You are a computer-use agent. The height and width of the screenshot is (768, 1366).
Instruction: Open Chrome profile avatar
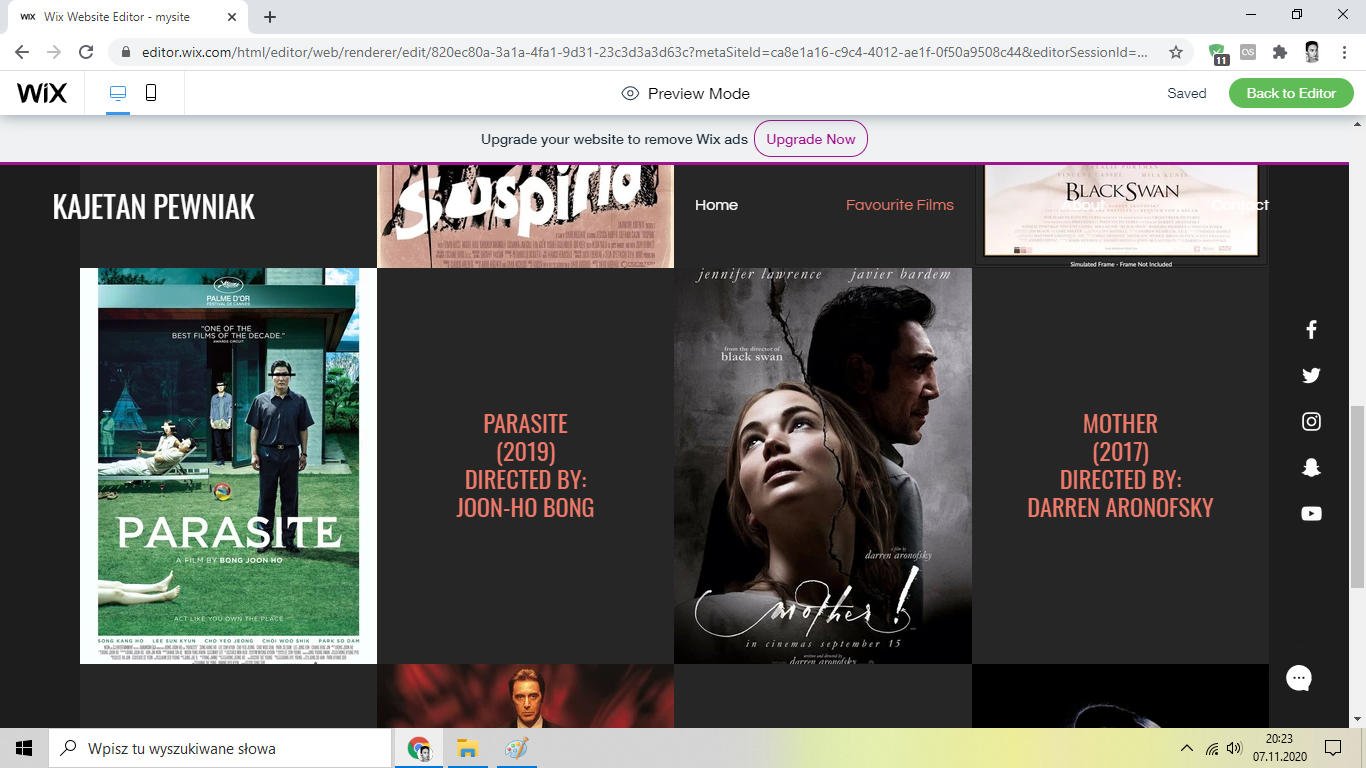(x=1312, y=52)
